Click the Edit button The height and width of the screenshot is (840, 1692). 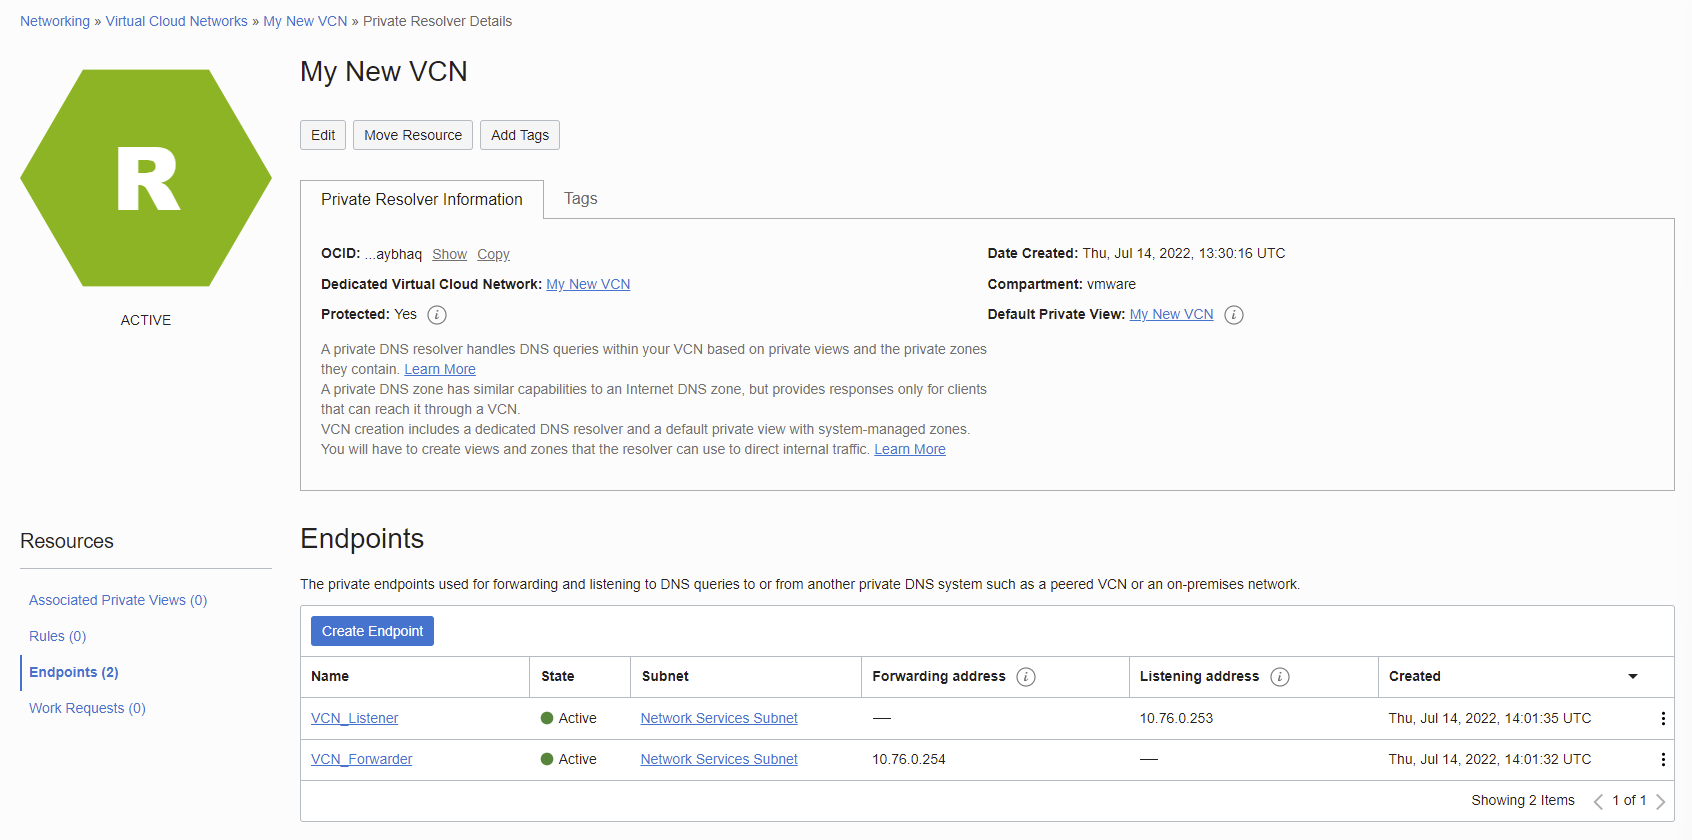(x=323, y=135)
